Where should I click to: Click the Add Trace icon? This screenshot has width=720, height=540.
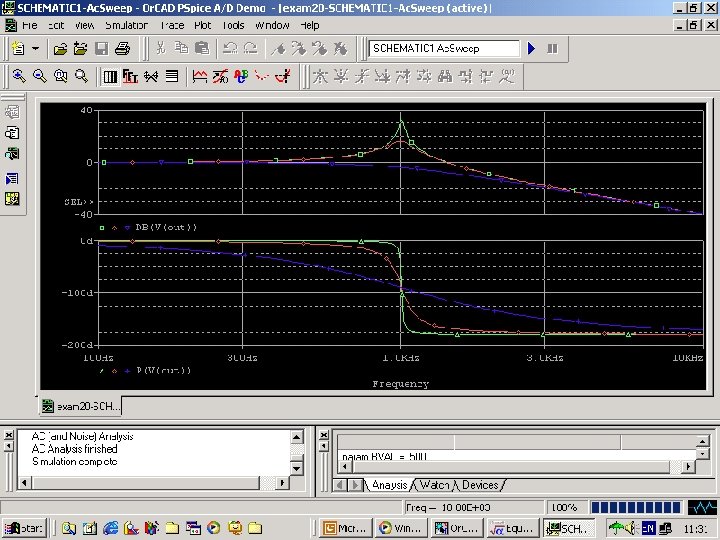click(x=200, y=75)
